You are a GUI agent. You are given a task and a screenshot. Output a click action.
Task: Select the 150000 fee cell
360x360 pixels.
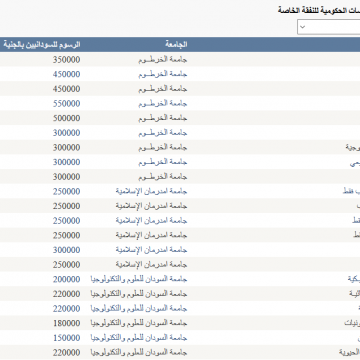pyautogui.click(x=66, y=338)
